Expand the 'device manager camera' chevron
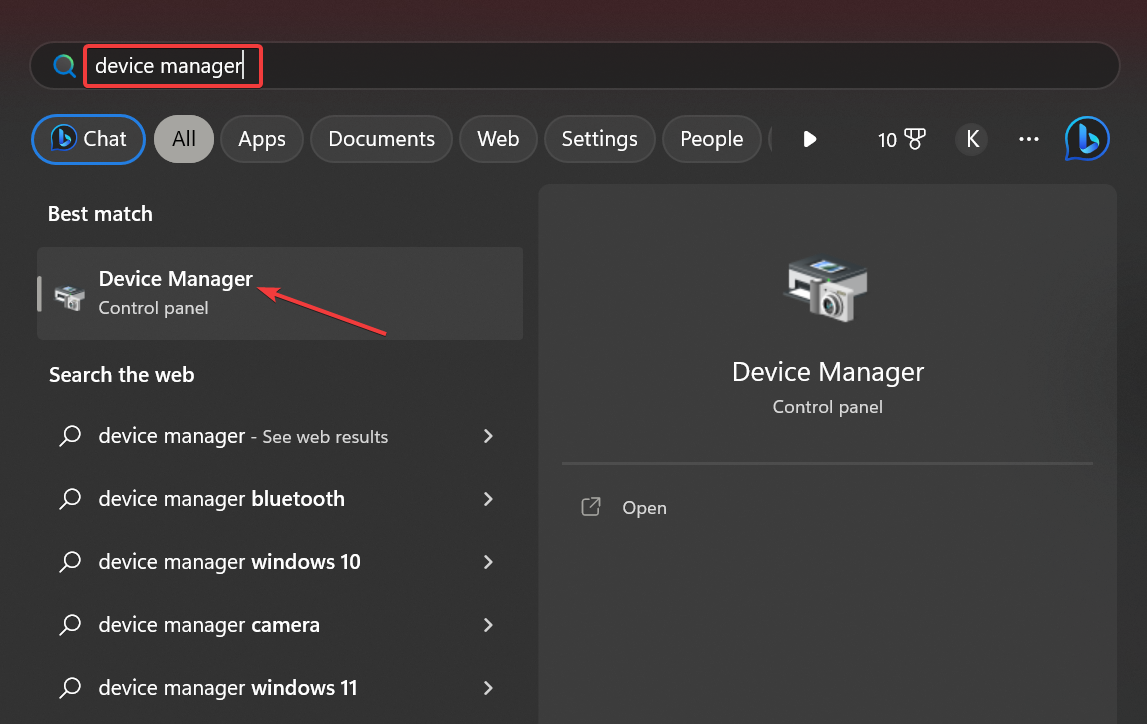This screenshot has height=724, width=1147. pos(488,625)
